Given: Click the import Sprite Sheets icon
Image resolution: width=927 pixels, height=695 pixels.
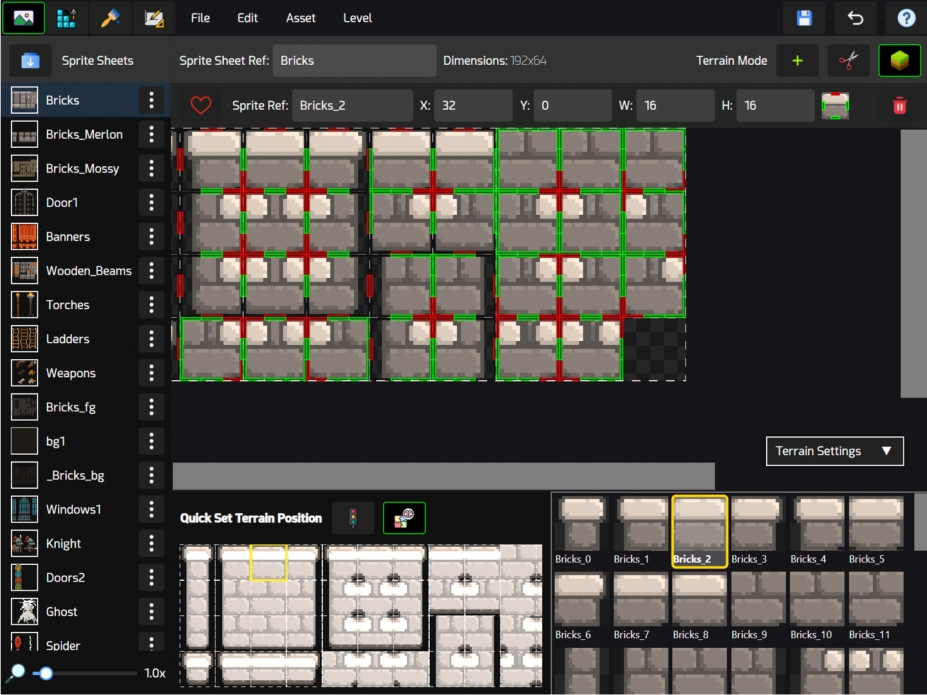Looking at the screenshot, I should click(x=30, y=61).
